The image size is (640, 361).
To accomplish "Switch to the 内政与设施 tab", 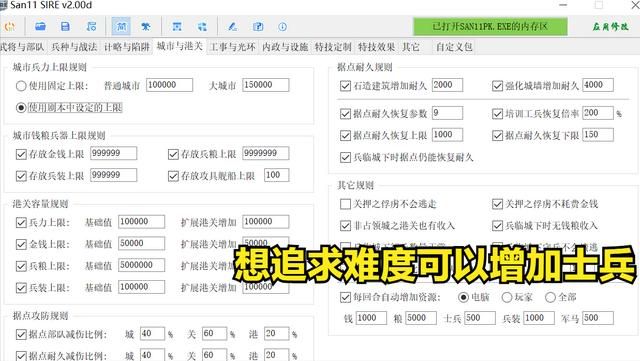I will (285, 47).
